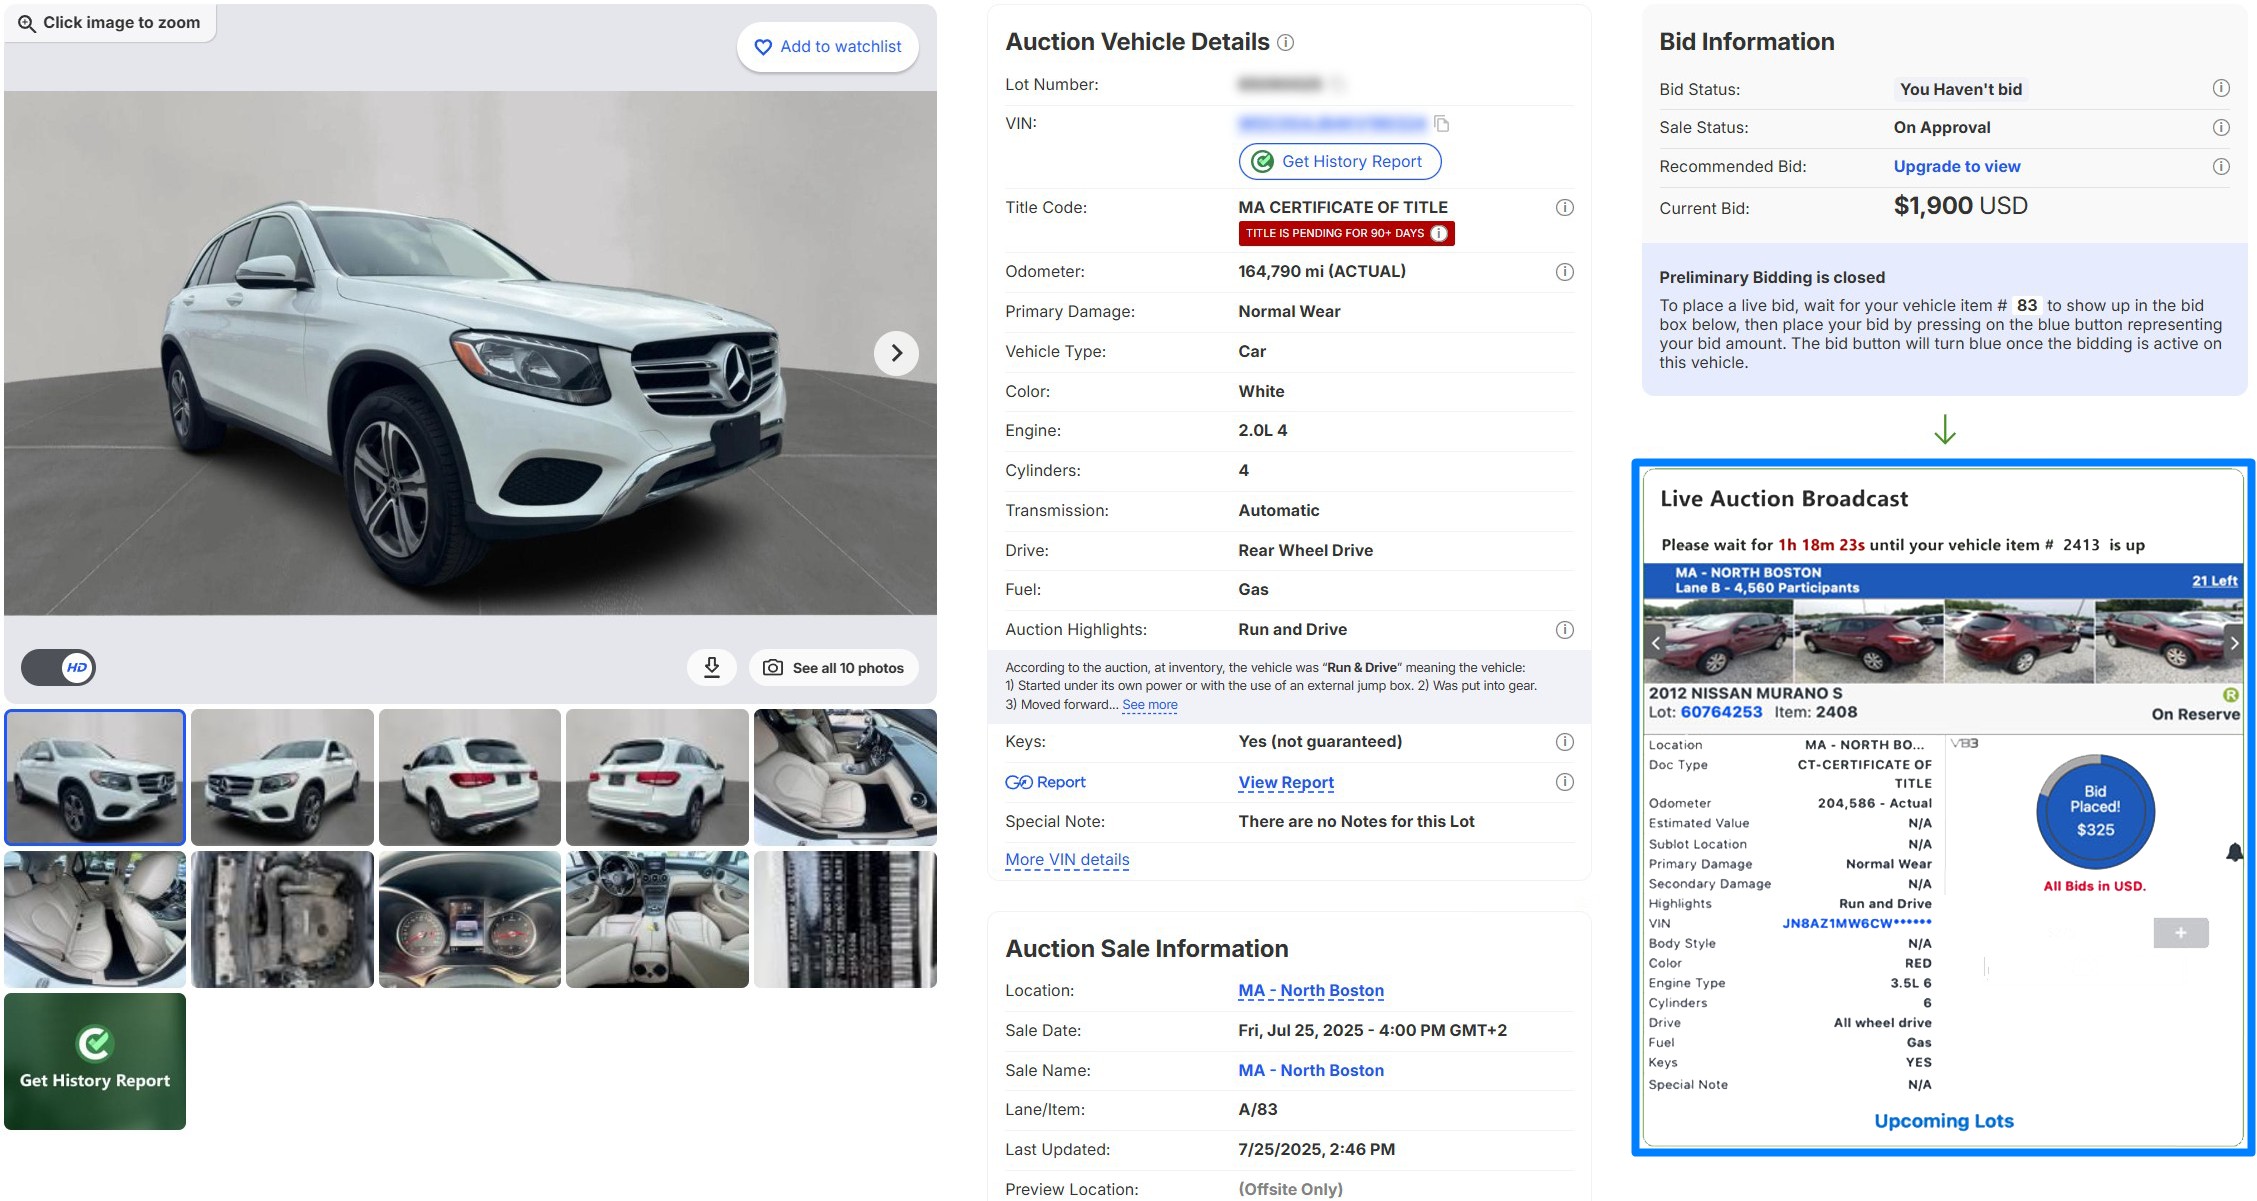Image resolution: width=2257 pixels, height=1201 pixels.
Task: Click the circular bid timer showing $325
Action: (x=2094, y=812)
